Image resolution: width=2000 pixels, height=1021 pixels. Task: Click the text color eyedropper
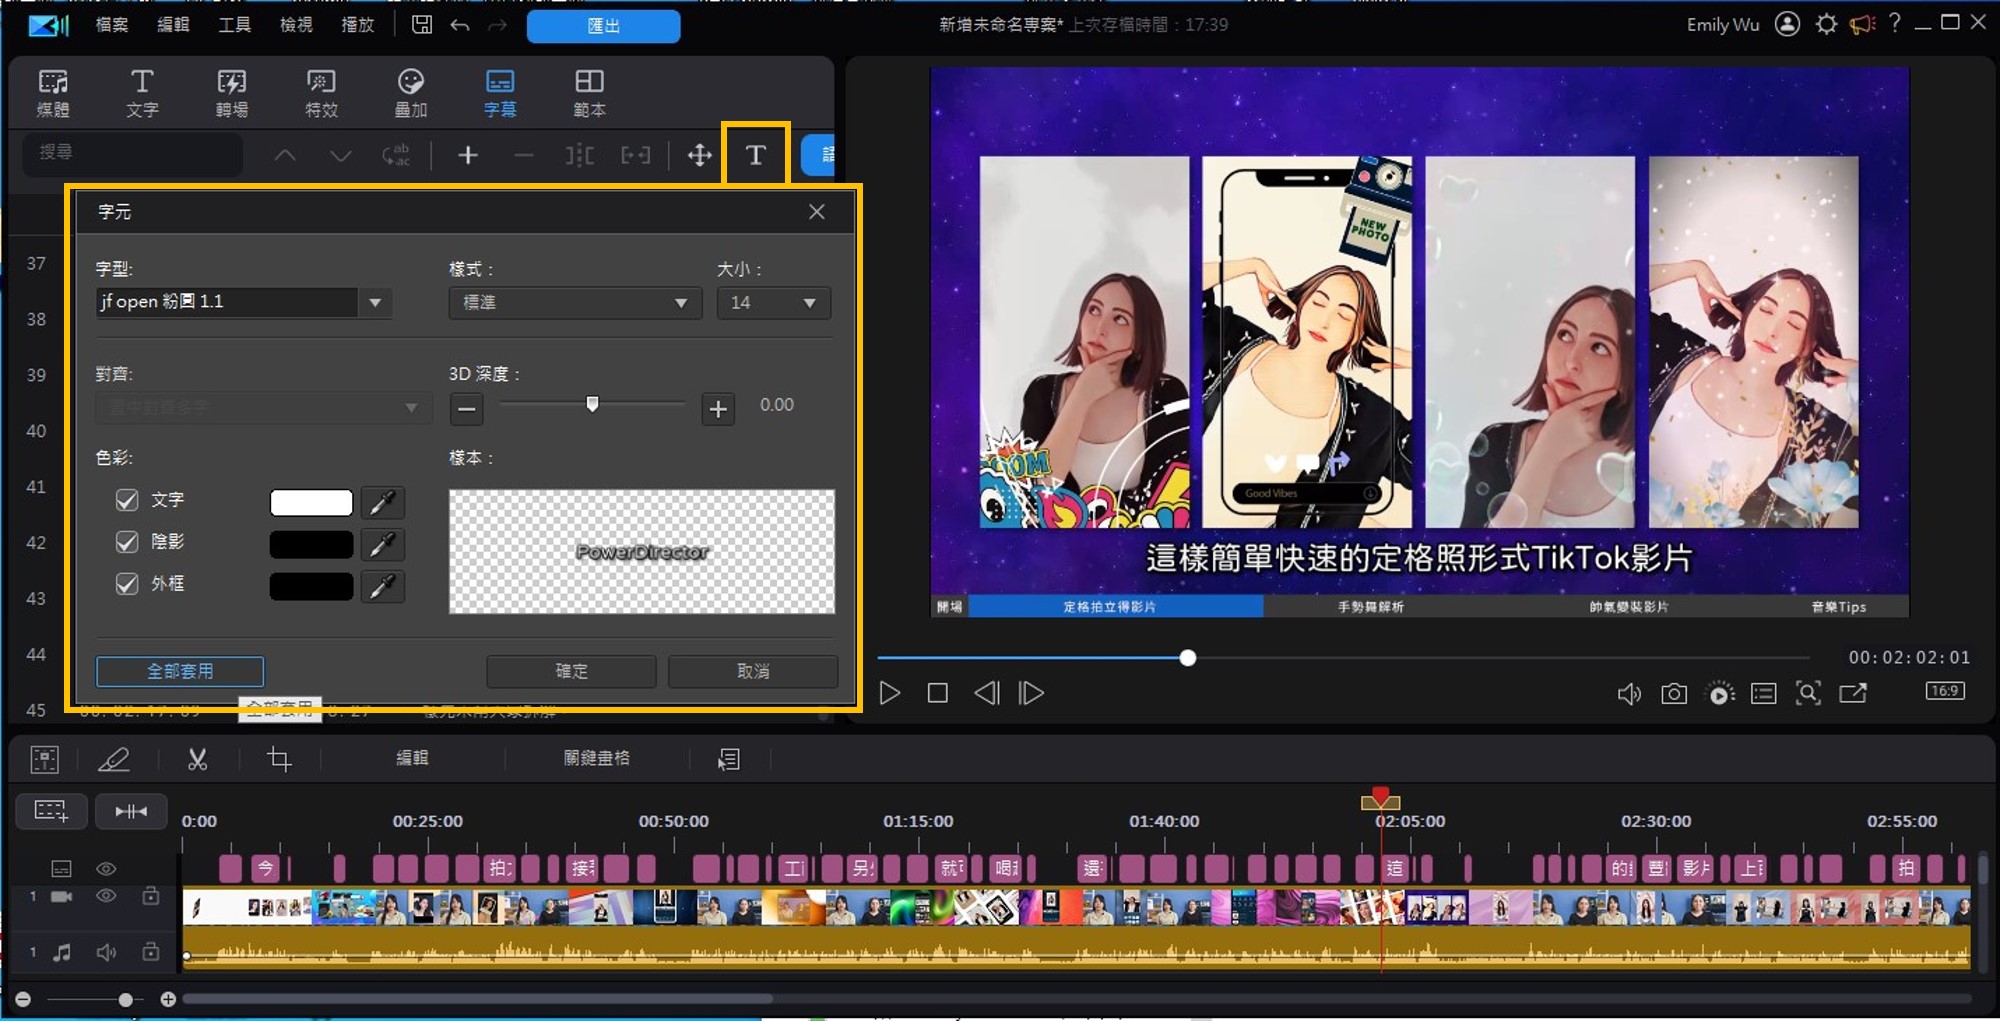pyautogui.click(x=382, y=502)
